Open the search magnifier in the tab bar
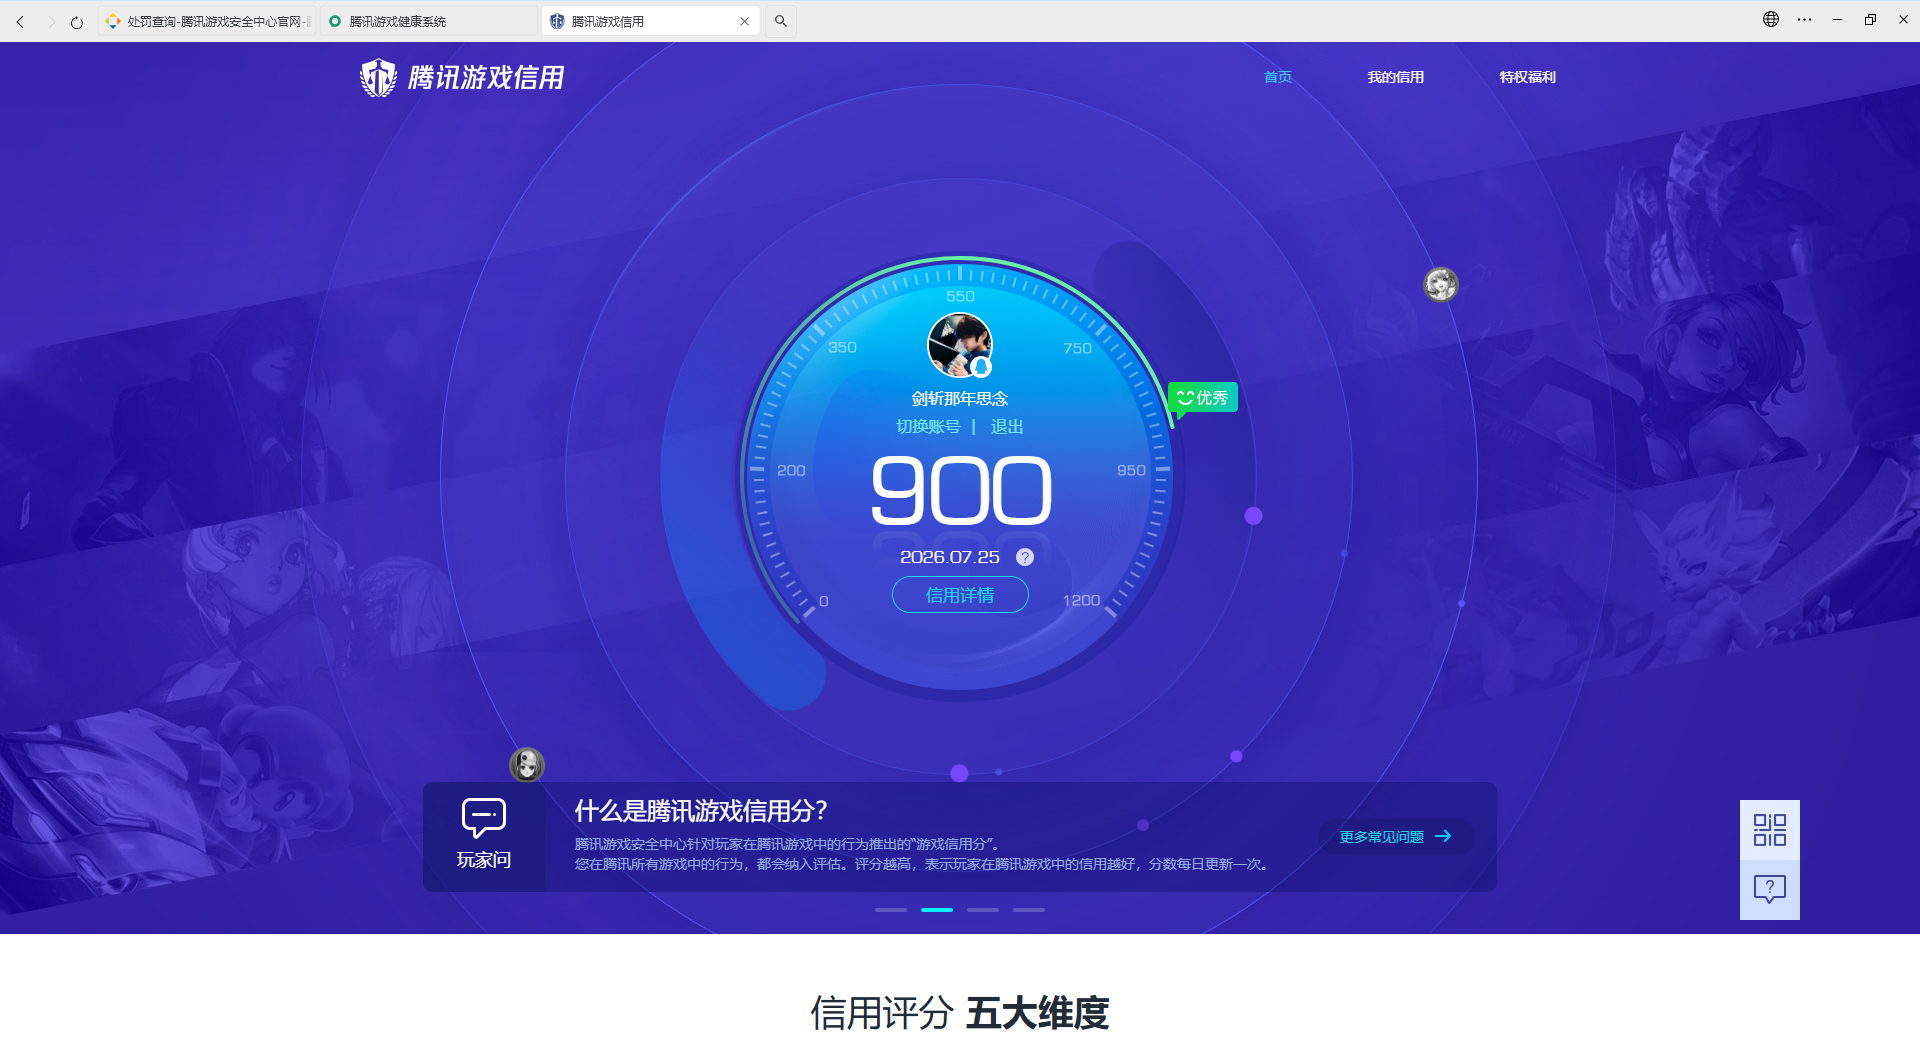Image resolution: width=1920 pixels, height=1040 pixels. [781, 21]
